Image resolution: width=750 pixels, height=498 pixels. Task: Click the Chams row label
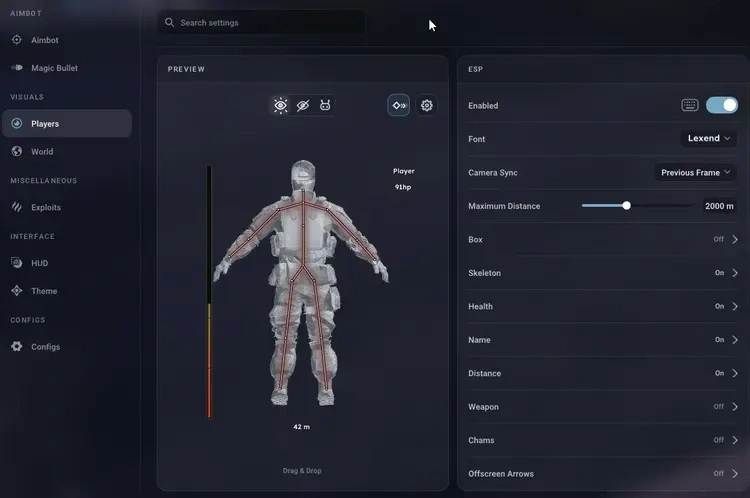tap(481, 440)
